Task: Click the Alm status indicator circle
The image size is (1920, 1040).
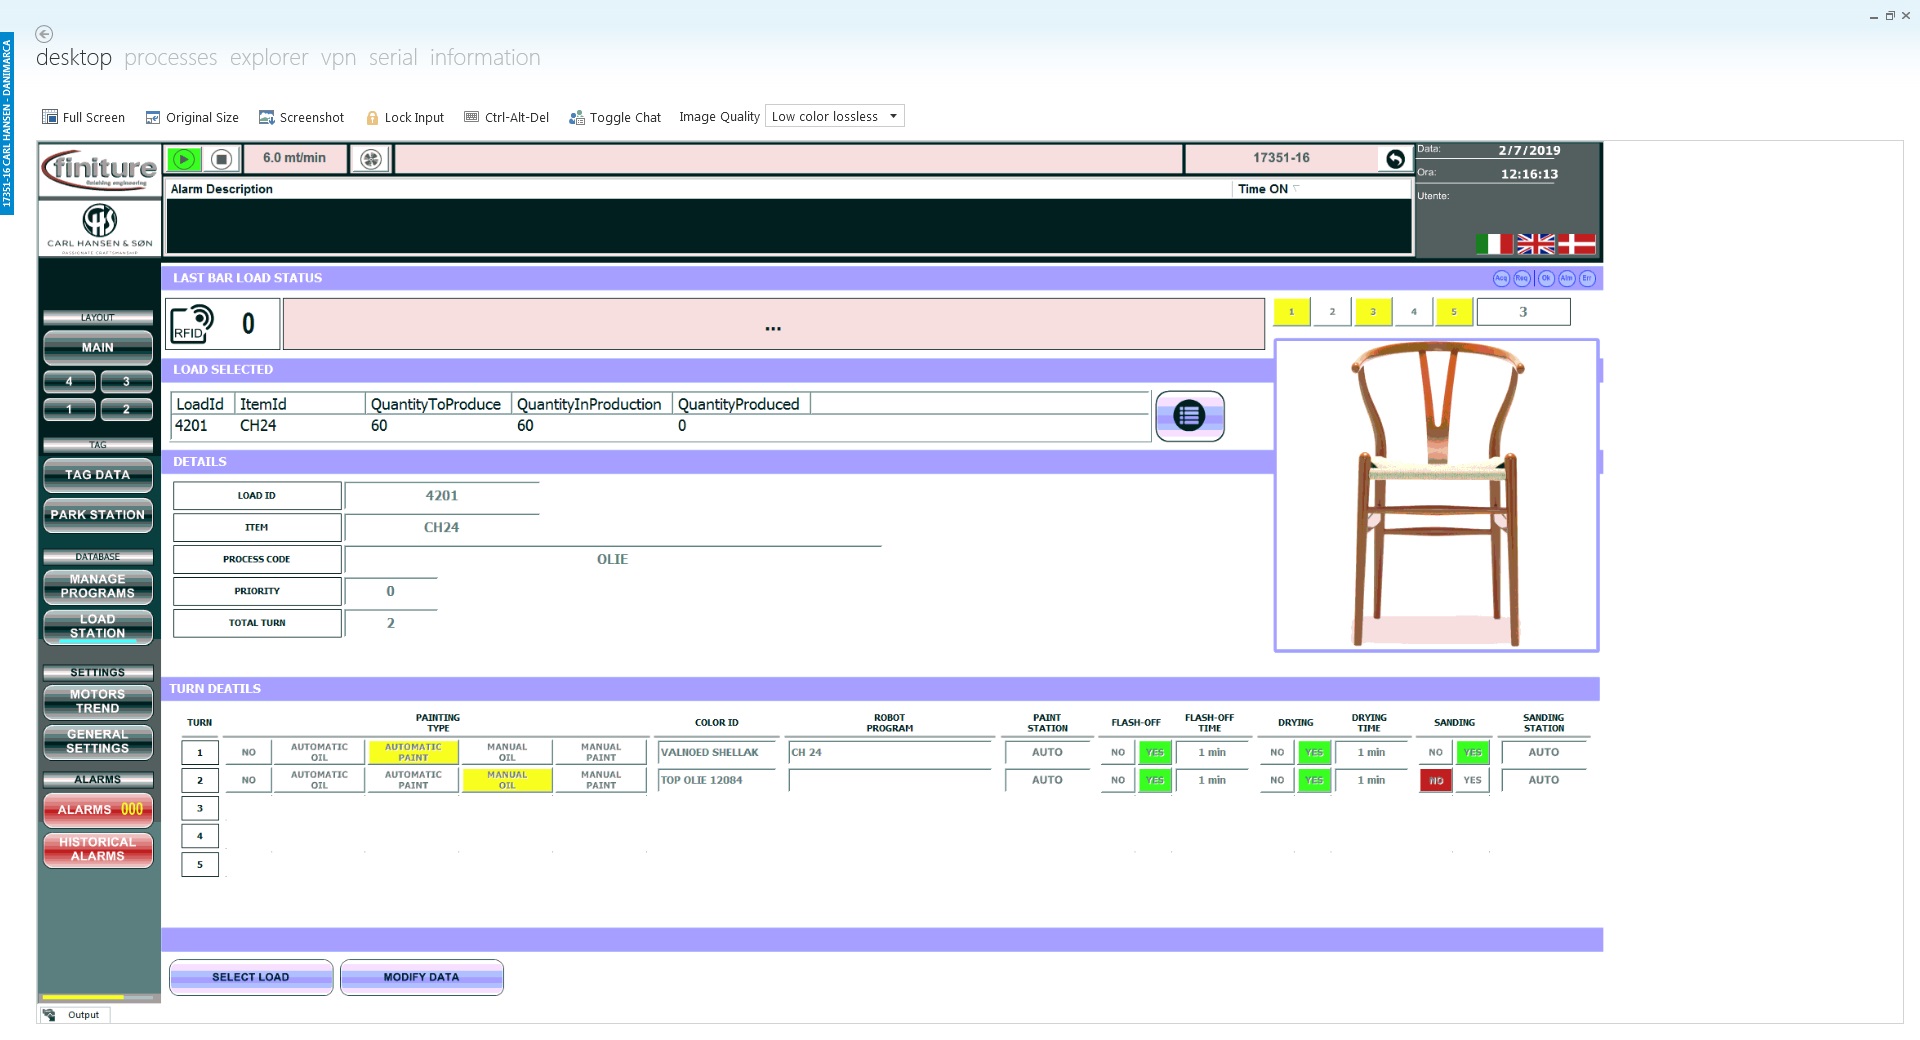Action: pos(1567,279)
